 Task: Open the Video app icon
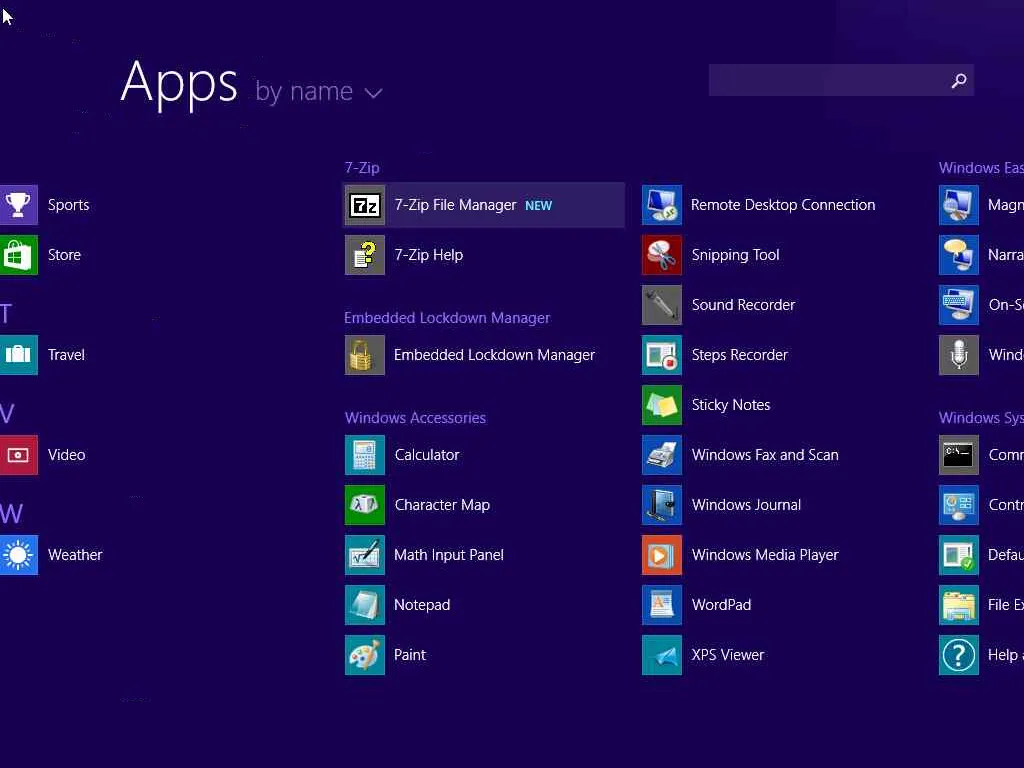pos(18,455)
